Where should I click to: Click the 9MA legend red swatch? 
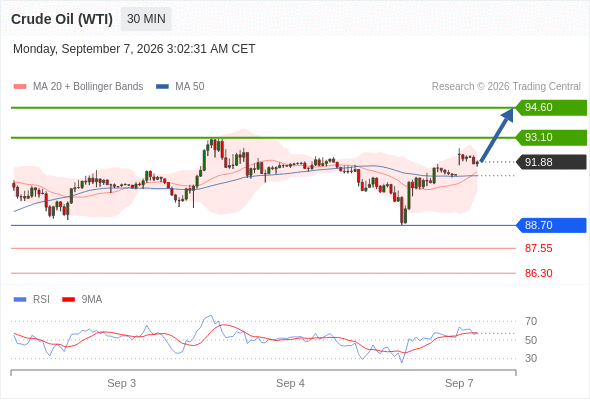click(68, 300)
